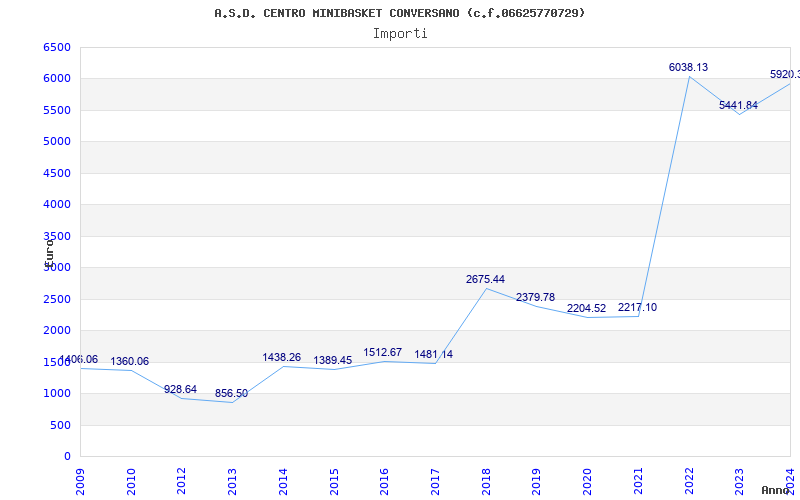The height and width of the screenshot is (500, 800).
Task: Select the 856.50 data label
Action: tap(231, 393)
